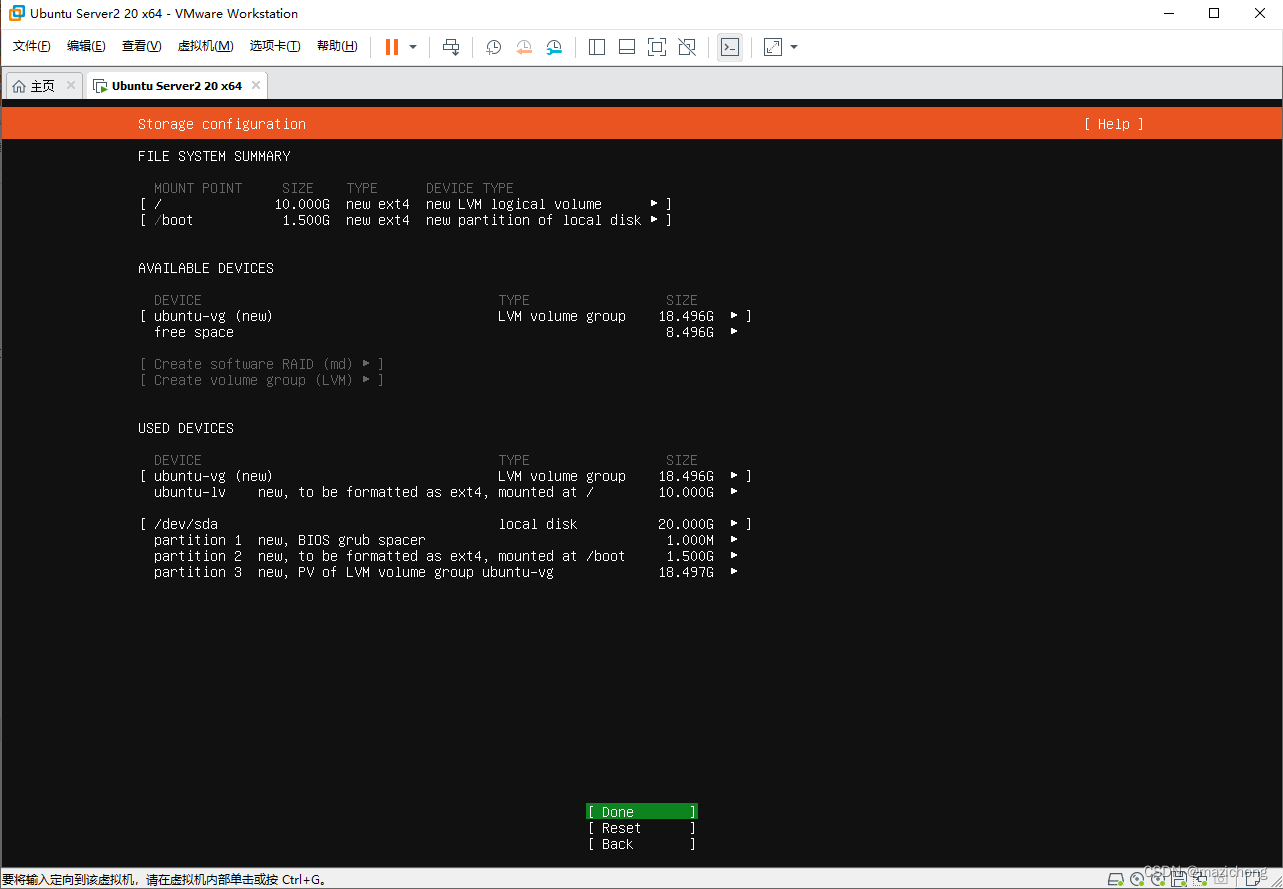This screenshot has width=1283, height=889.
Task: Click the Storage configuration header title
Action: point(222,124)
